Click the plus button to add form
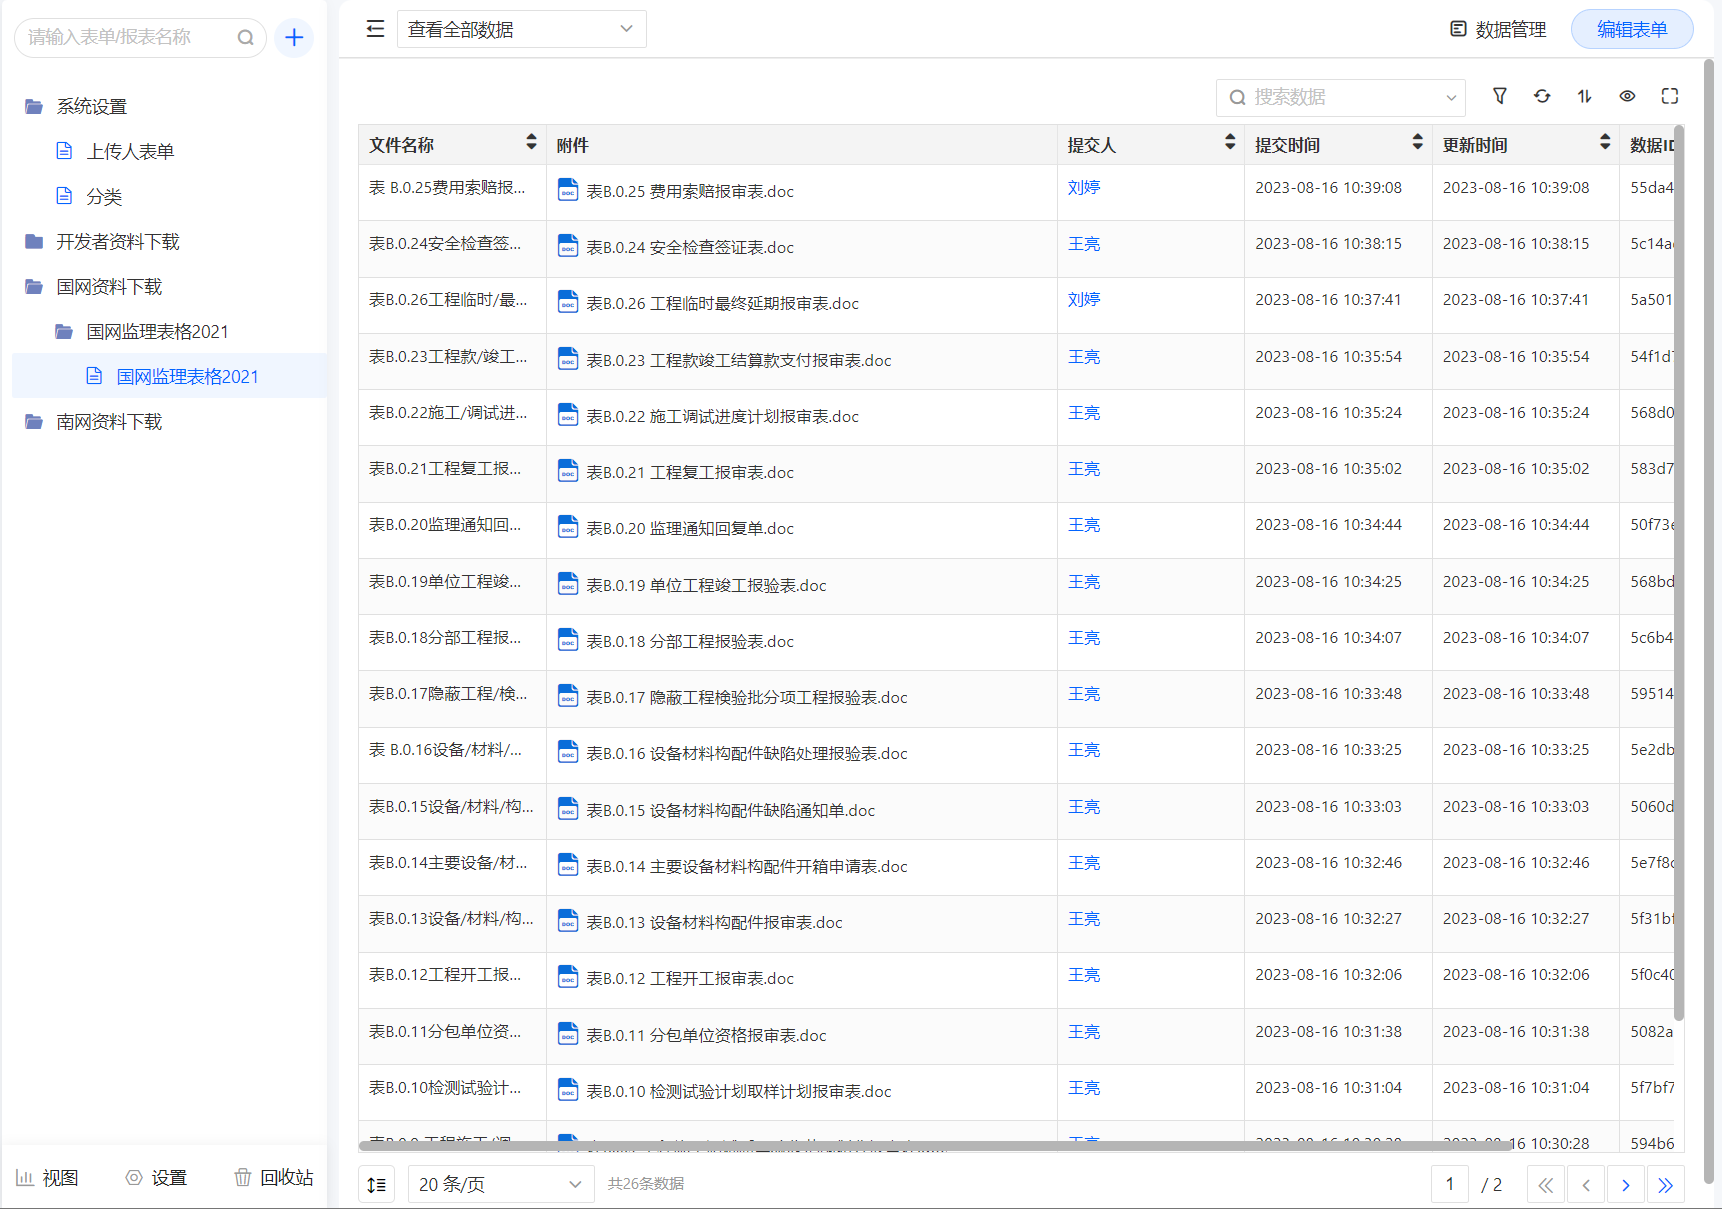The height and width of the screenshot is (1209, 1722). click(x=294, y=38)
